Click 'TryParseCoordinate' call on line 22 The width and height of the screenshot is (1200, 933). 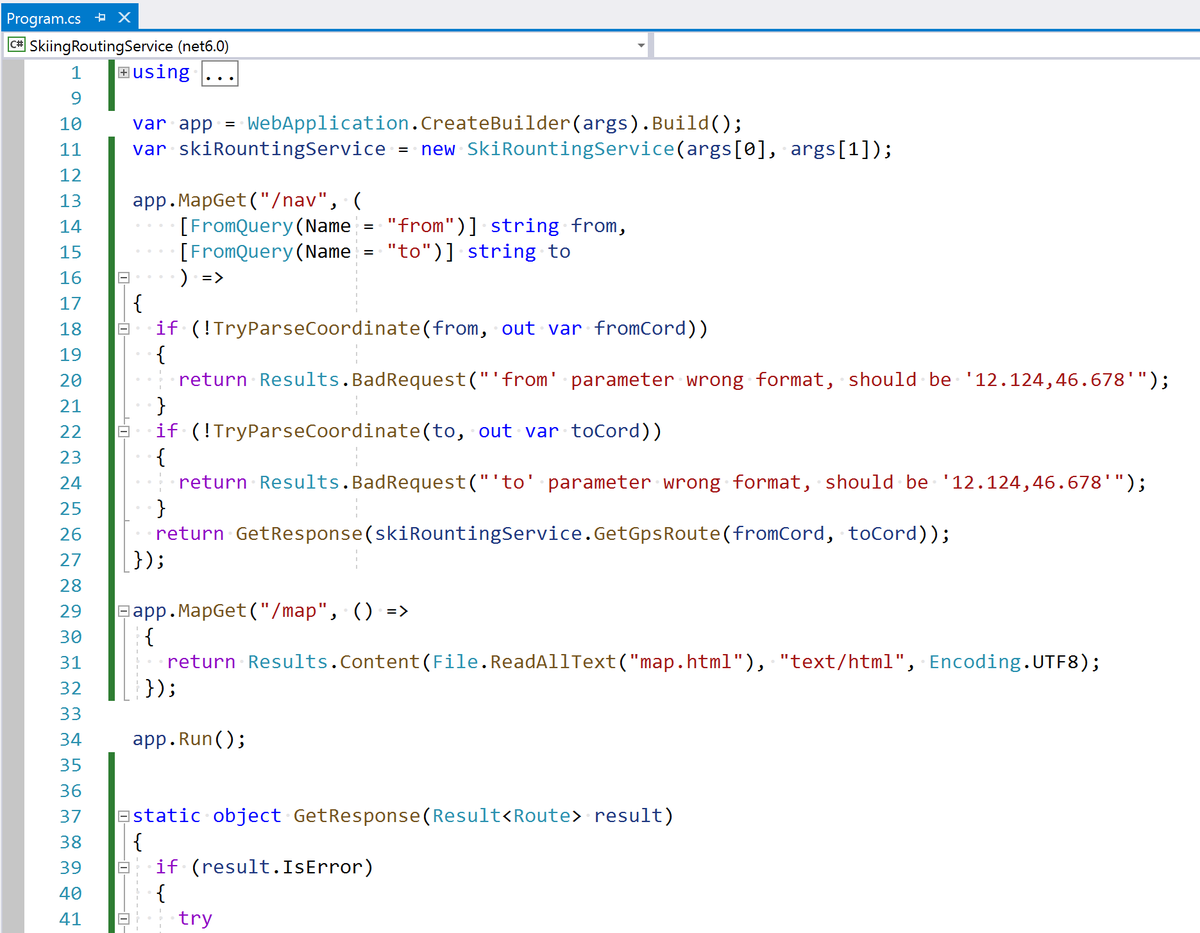[317, 431]
